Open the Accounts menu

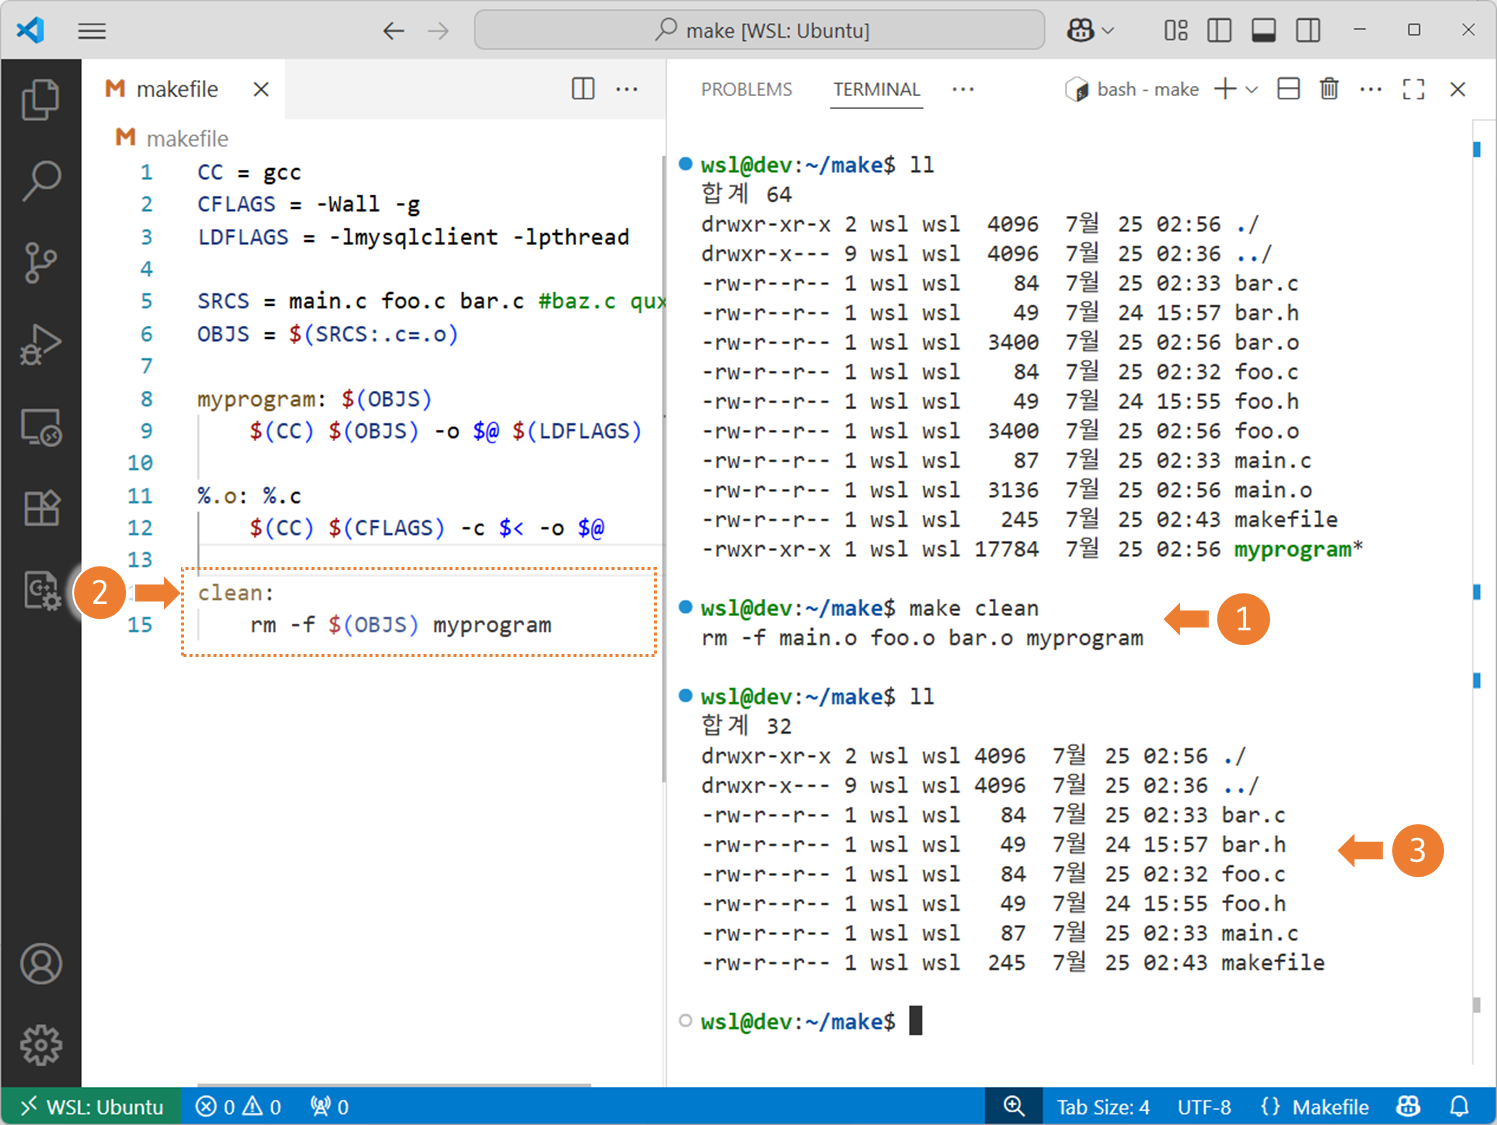[x=41, y=964]
